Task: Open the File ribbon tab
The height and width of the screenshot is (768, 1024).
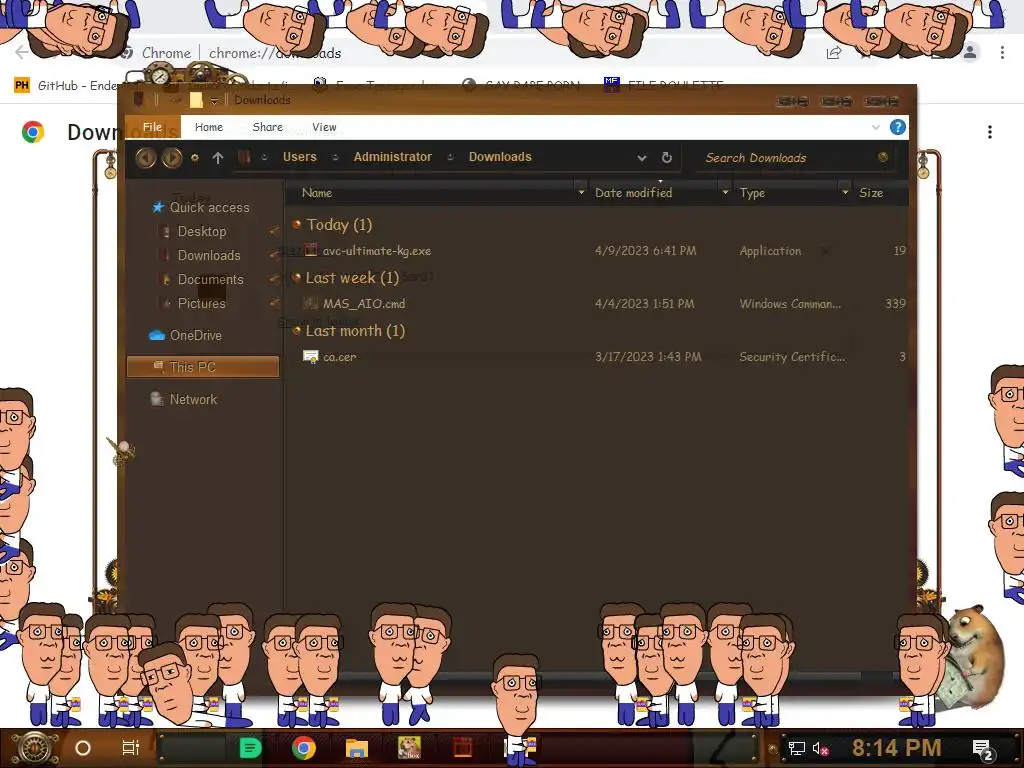Action: click(x=152, y=127)
